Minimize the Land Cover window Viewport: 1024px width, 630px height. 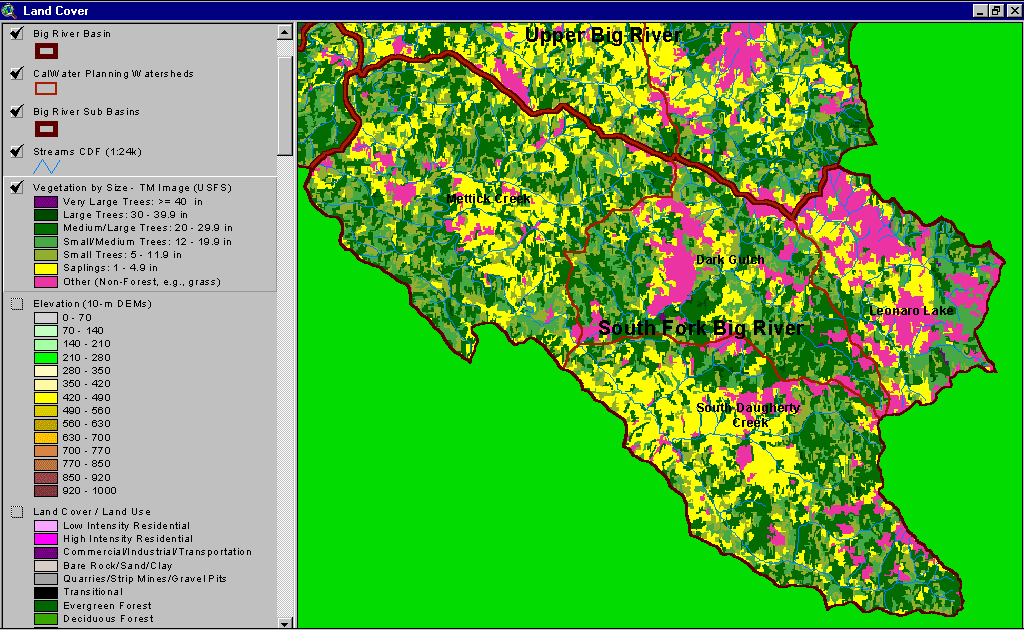click(980, 10)
